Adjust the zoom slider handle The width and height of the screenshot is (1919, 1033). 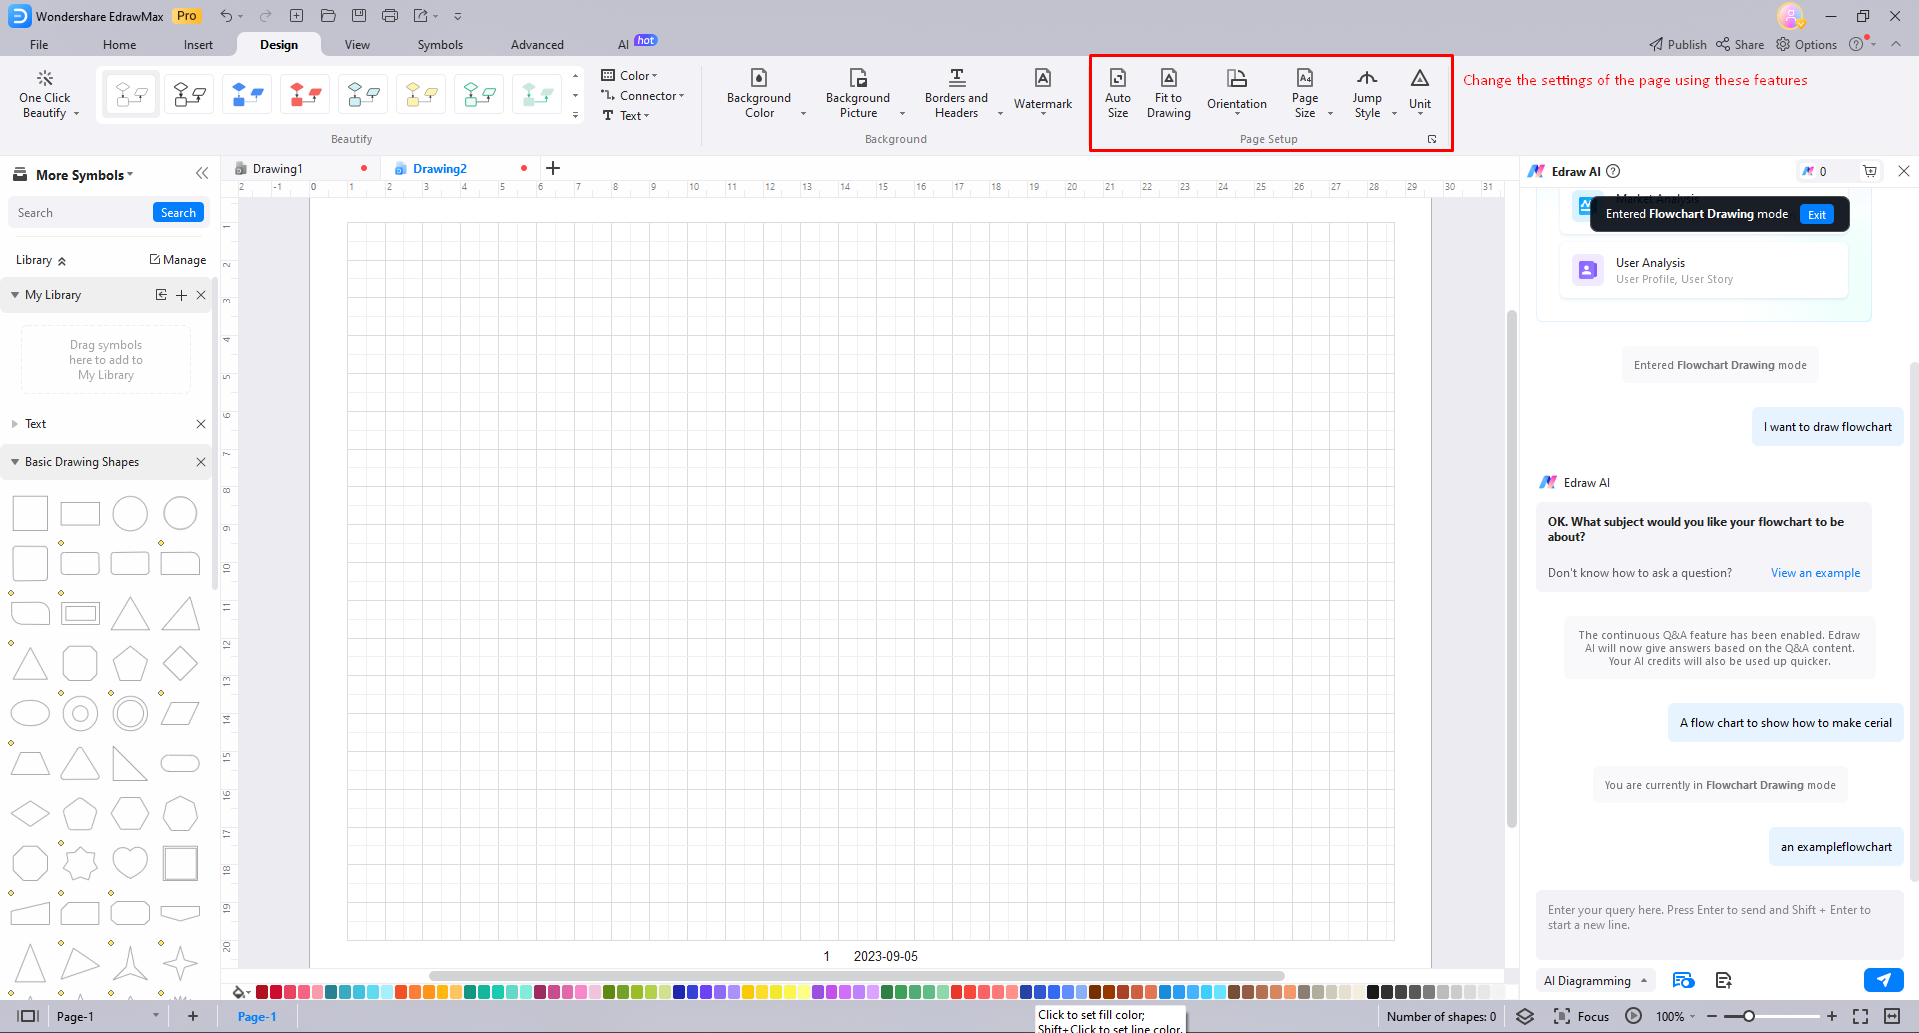(x=1749, y=1016)
